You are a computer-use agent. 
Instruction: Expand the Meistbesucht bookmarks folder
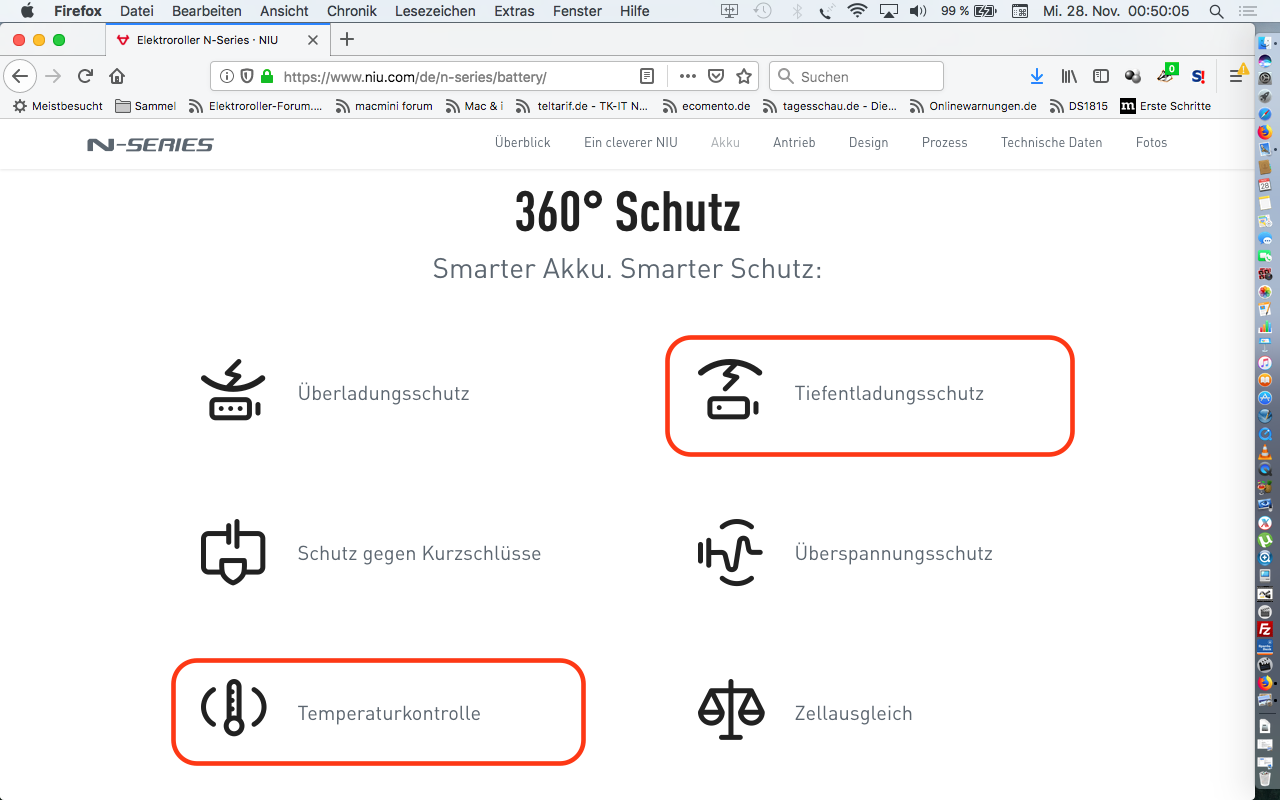pos(58,106)
